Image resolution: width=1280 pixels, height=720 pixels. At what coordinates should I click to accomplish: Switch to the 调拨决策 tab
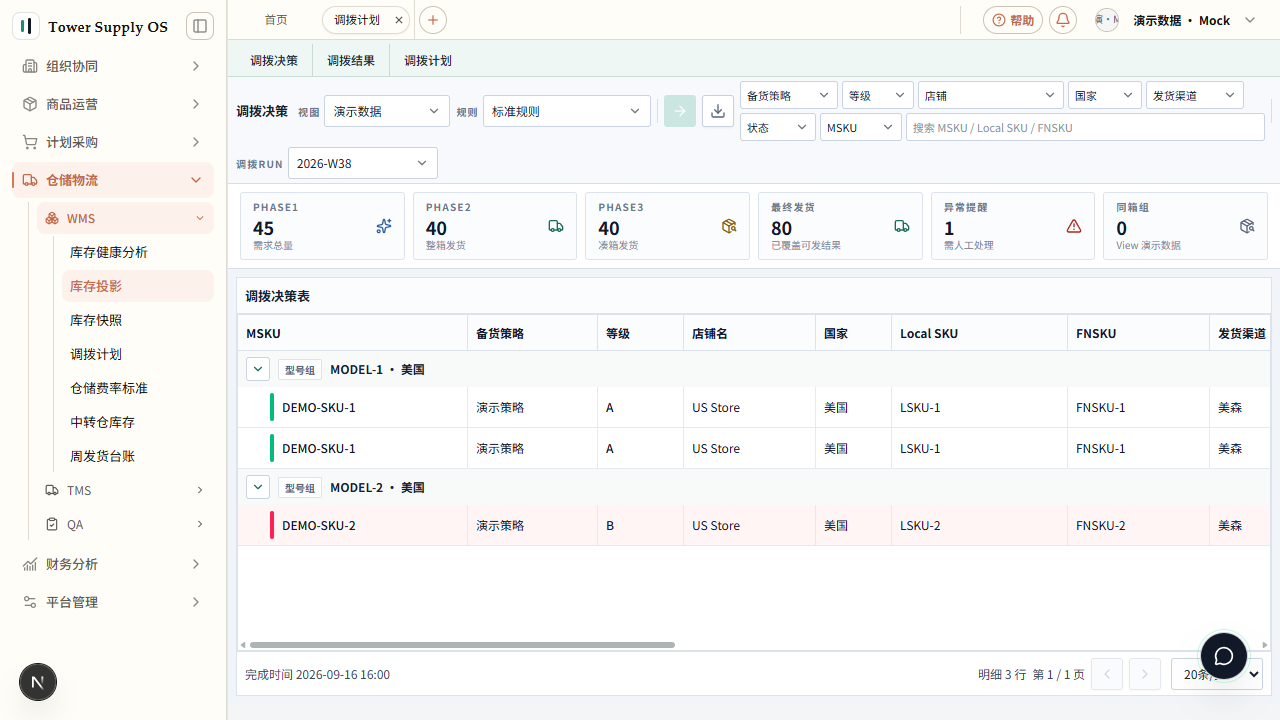click(x=274, y=60)
